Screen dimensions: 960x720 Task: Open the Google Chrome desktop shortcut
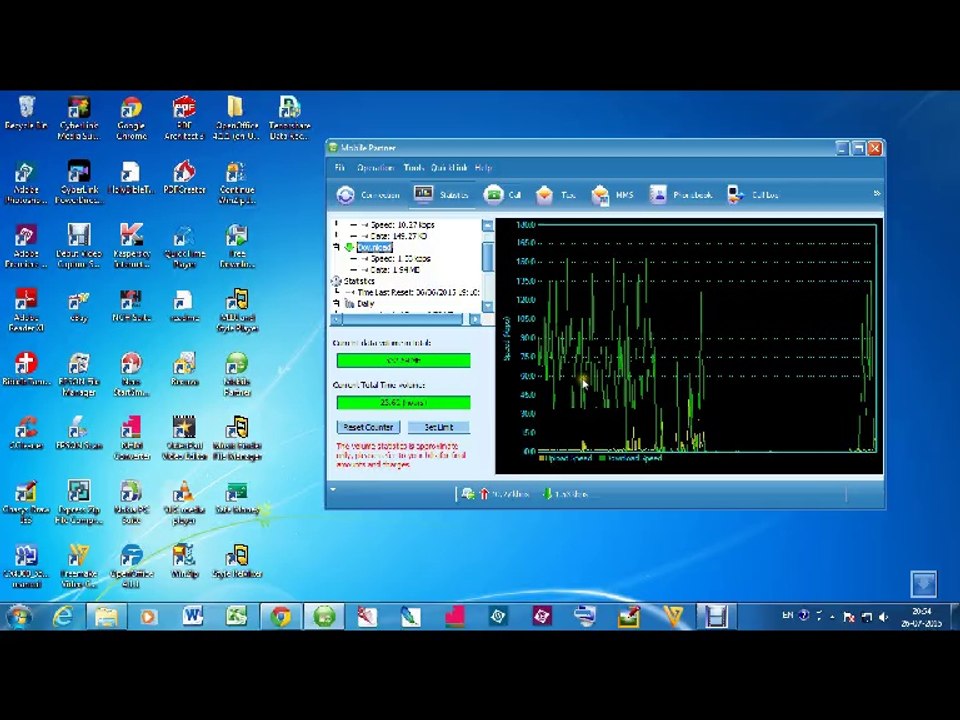pos(131,118)
